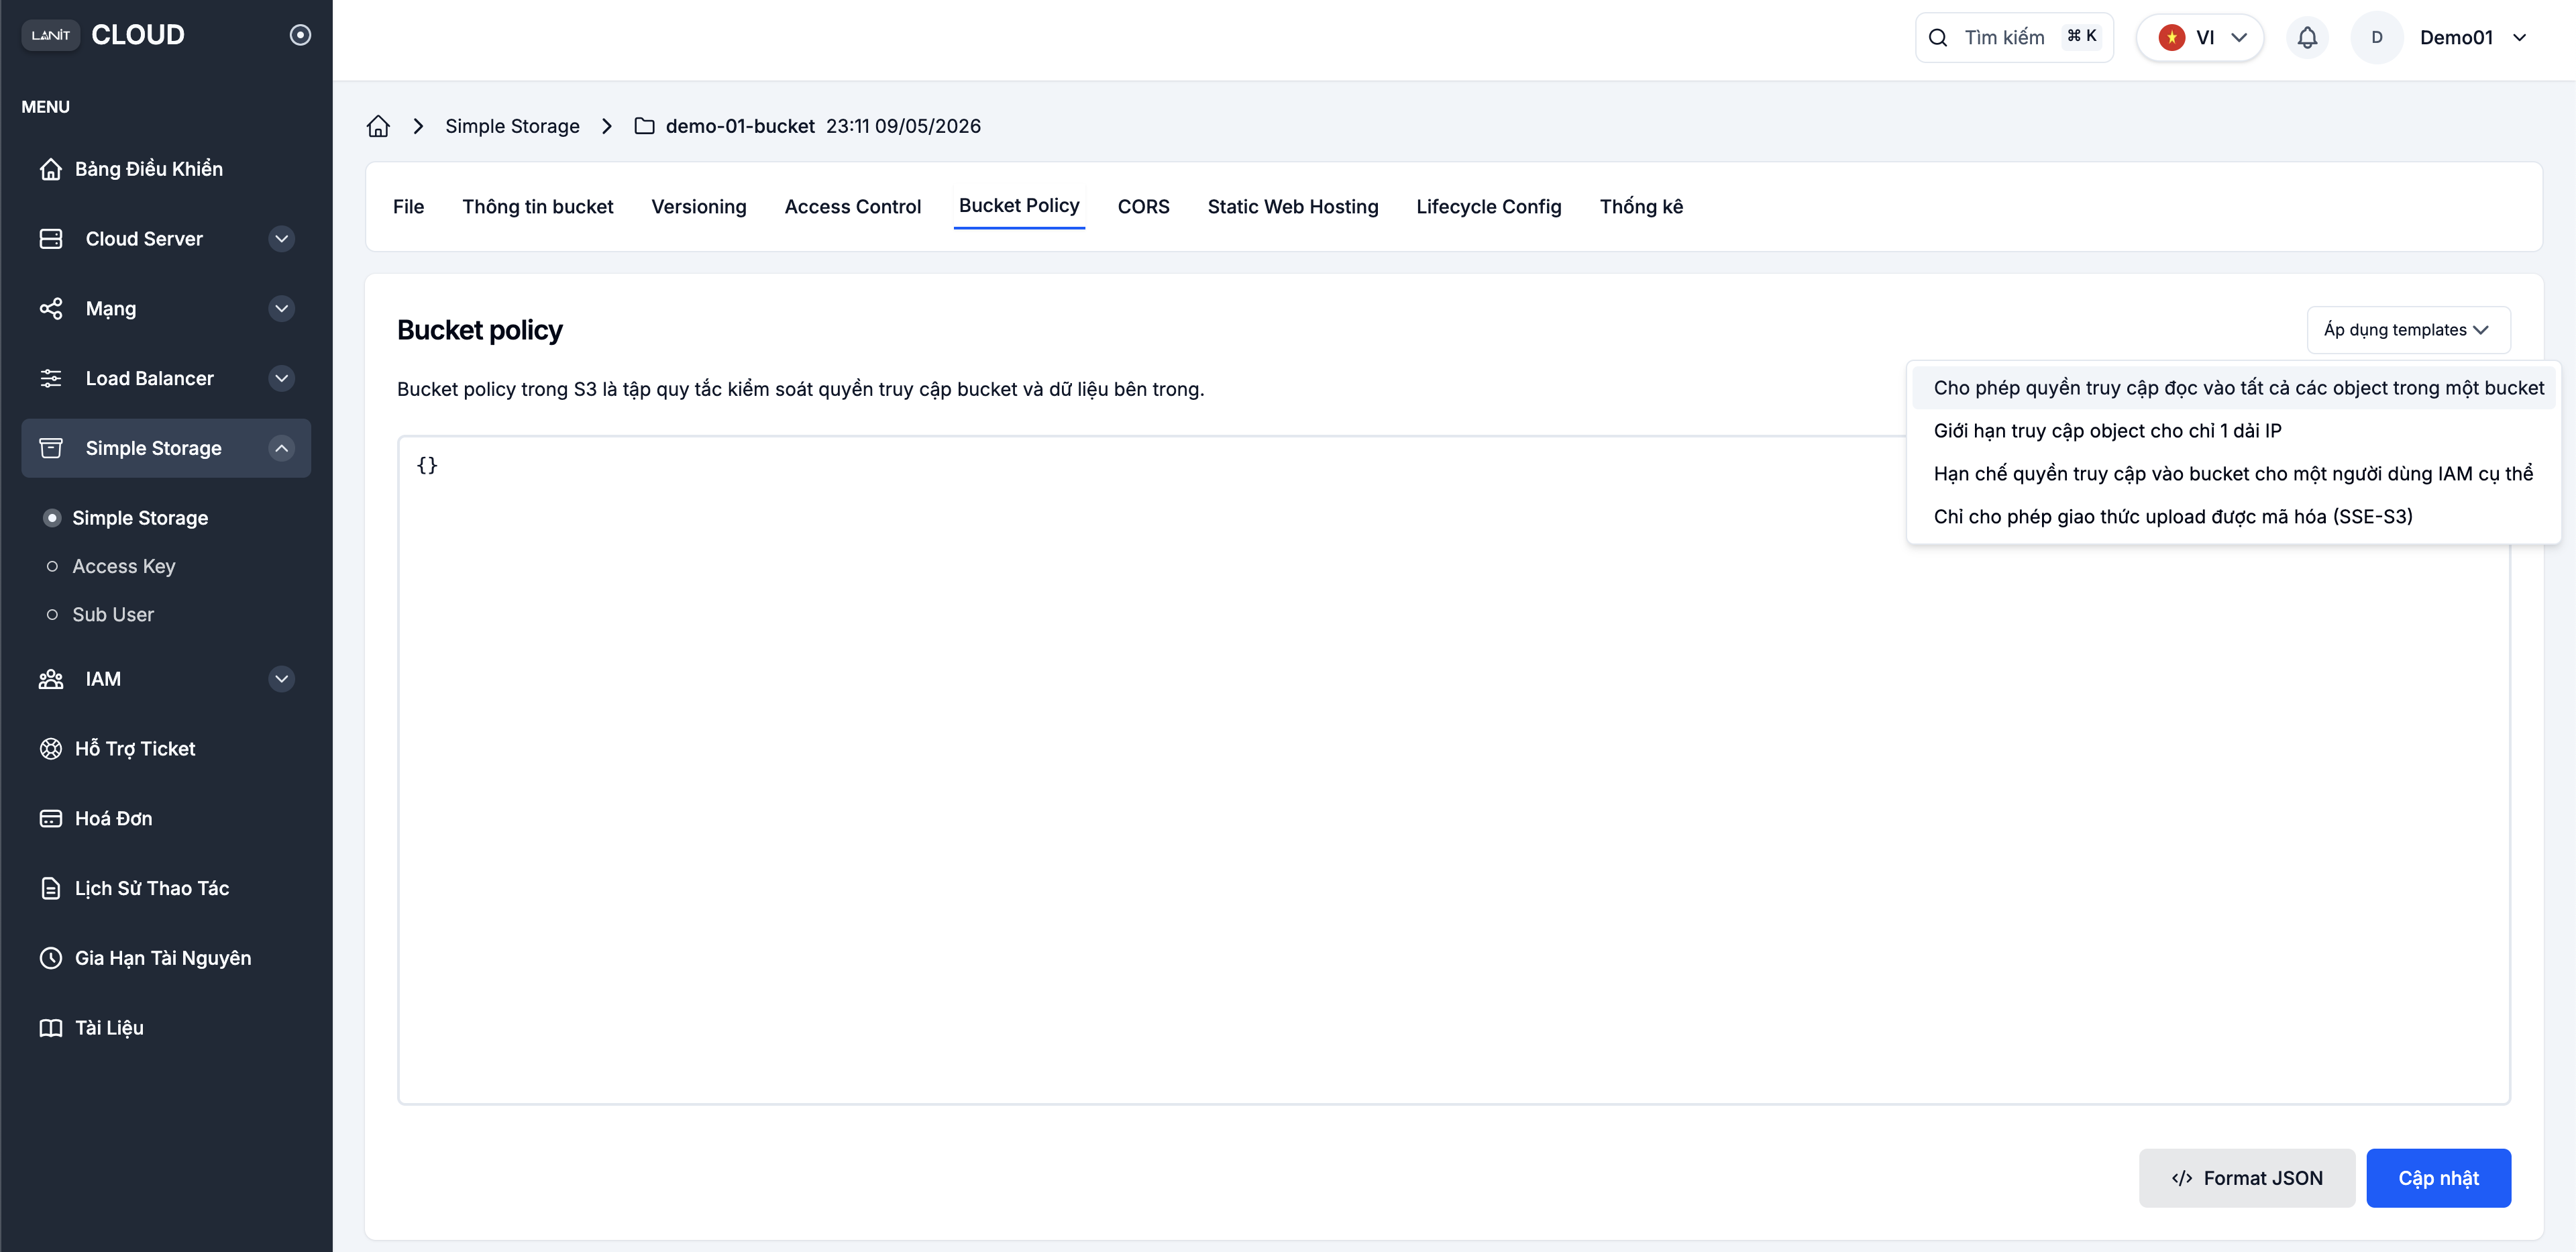Switch to Lifecycle Config tab

click(x=1489, y=207)
